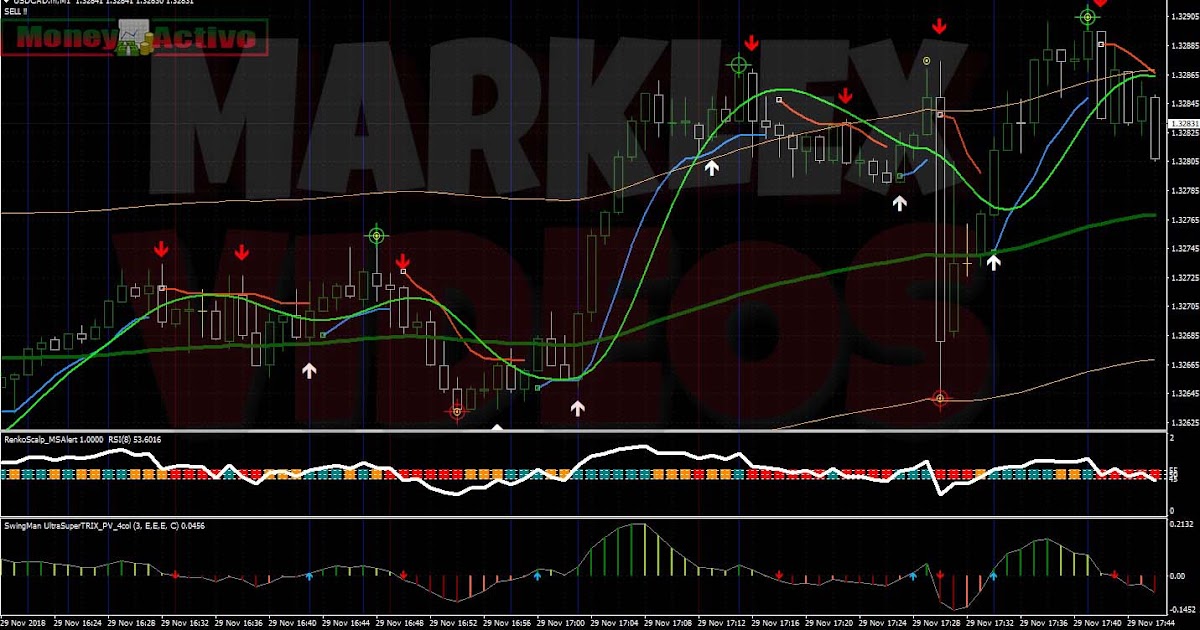Click the green target marker at chart's highest candle
This screenshot has width=1200, height=630.
[x=1088, y=17]
